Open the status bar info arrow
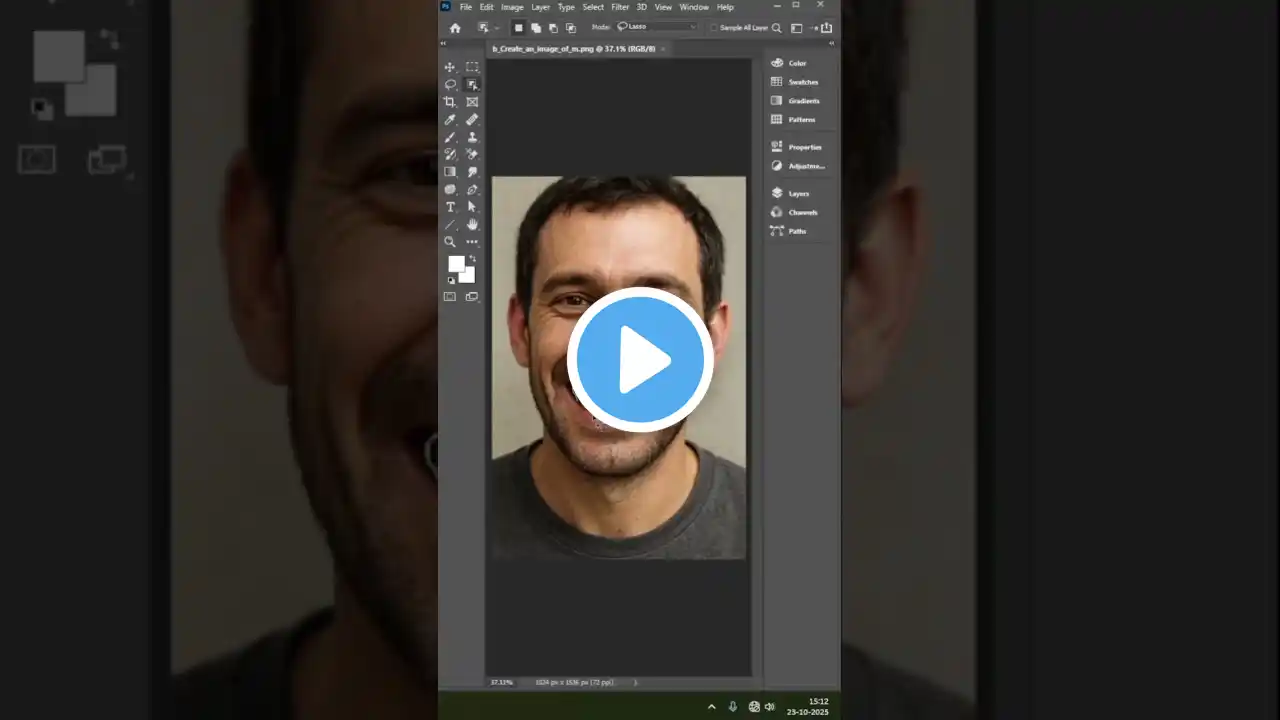 [635, 682]
